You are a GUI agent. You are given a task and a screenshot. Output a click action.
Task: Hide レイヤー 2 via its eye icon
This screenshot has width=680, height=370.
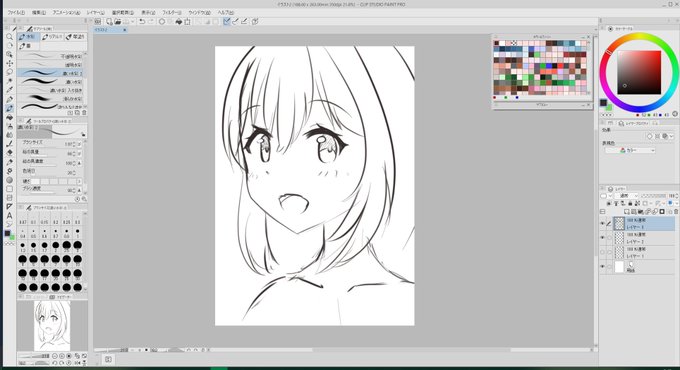coord(602,238)
